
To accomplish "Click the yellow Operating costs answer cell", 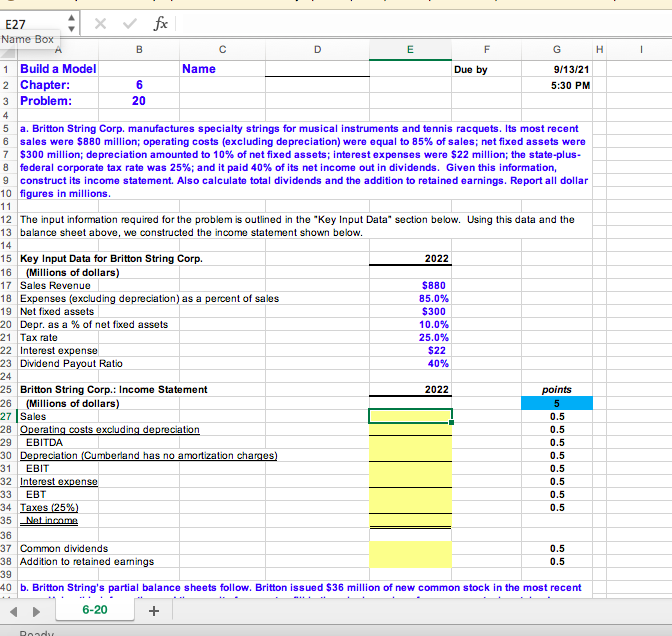I will tap(410, 429).
